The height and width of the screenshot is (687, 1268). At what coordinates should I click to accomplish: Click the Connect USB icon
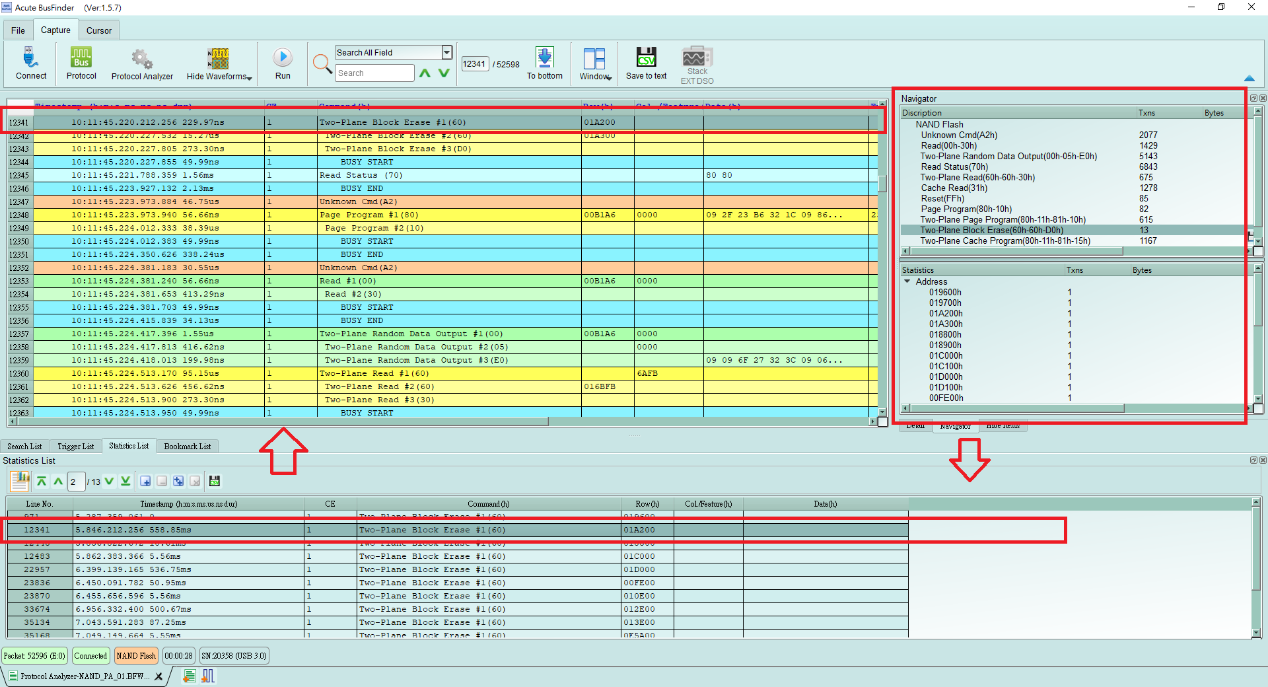point(31,58)
